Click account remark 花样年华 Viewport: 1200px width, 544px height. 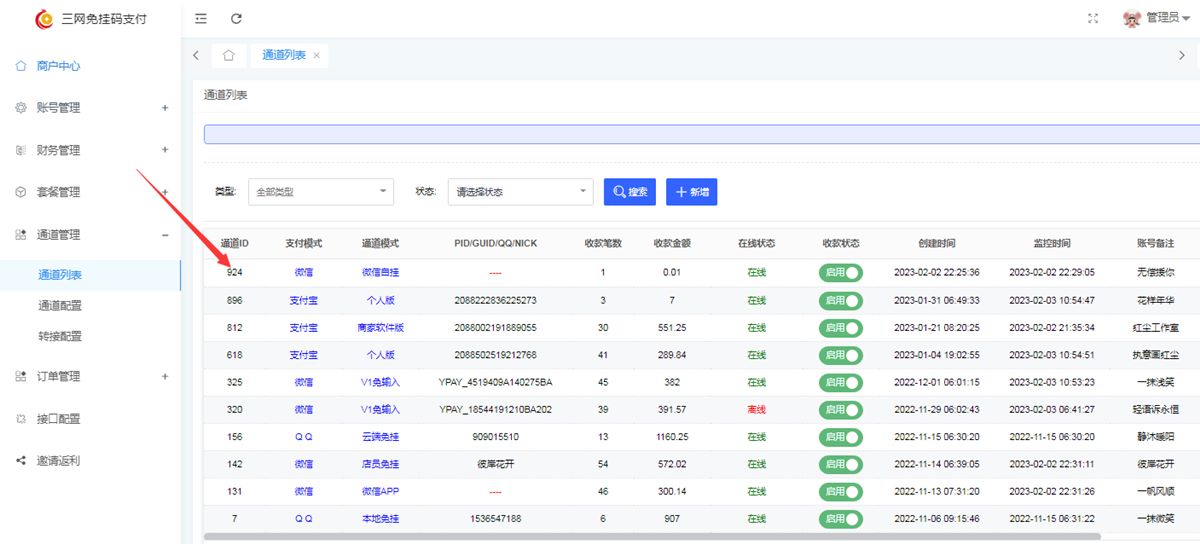[1156, 300]
